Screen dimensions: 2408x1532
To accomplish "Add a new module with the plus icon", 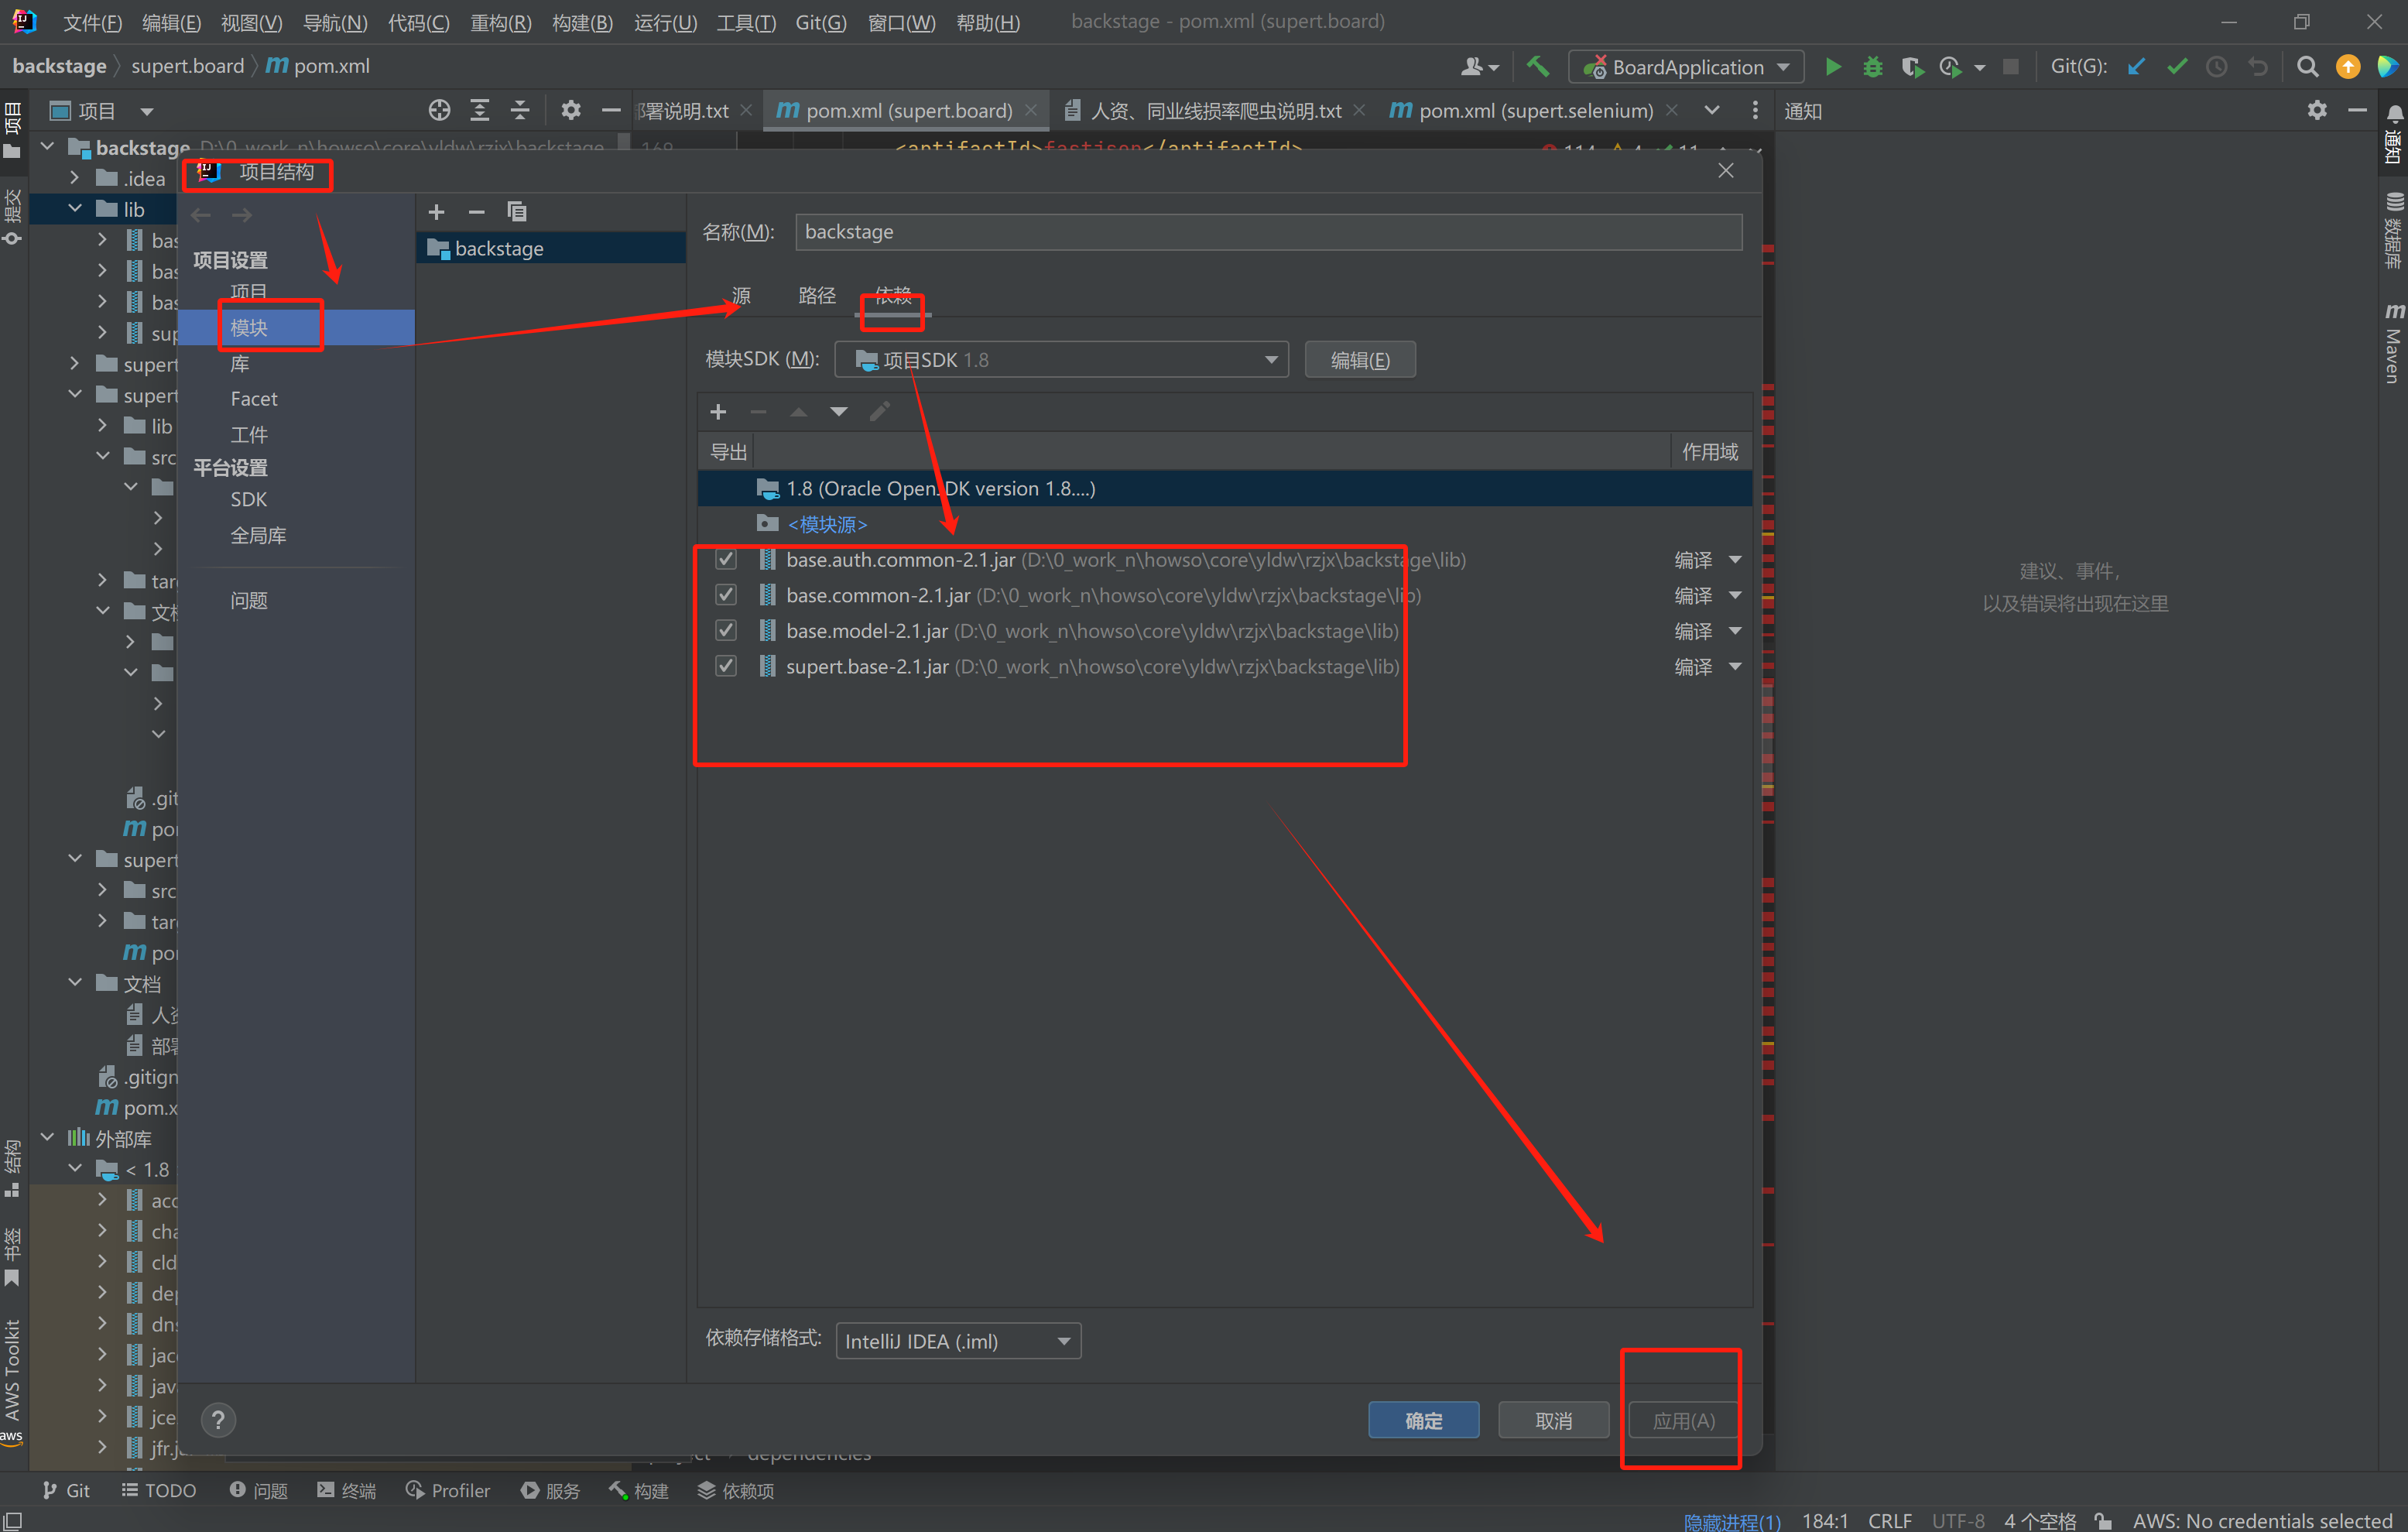I will (x=436, y=212).
